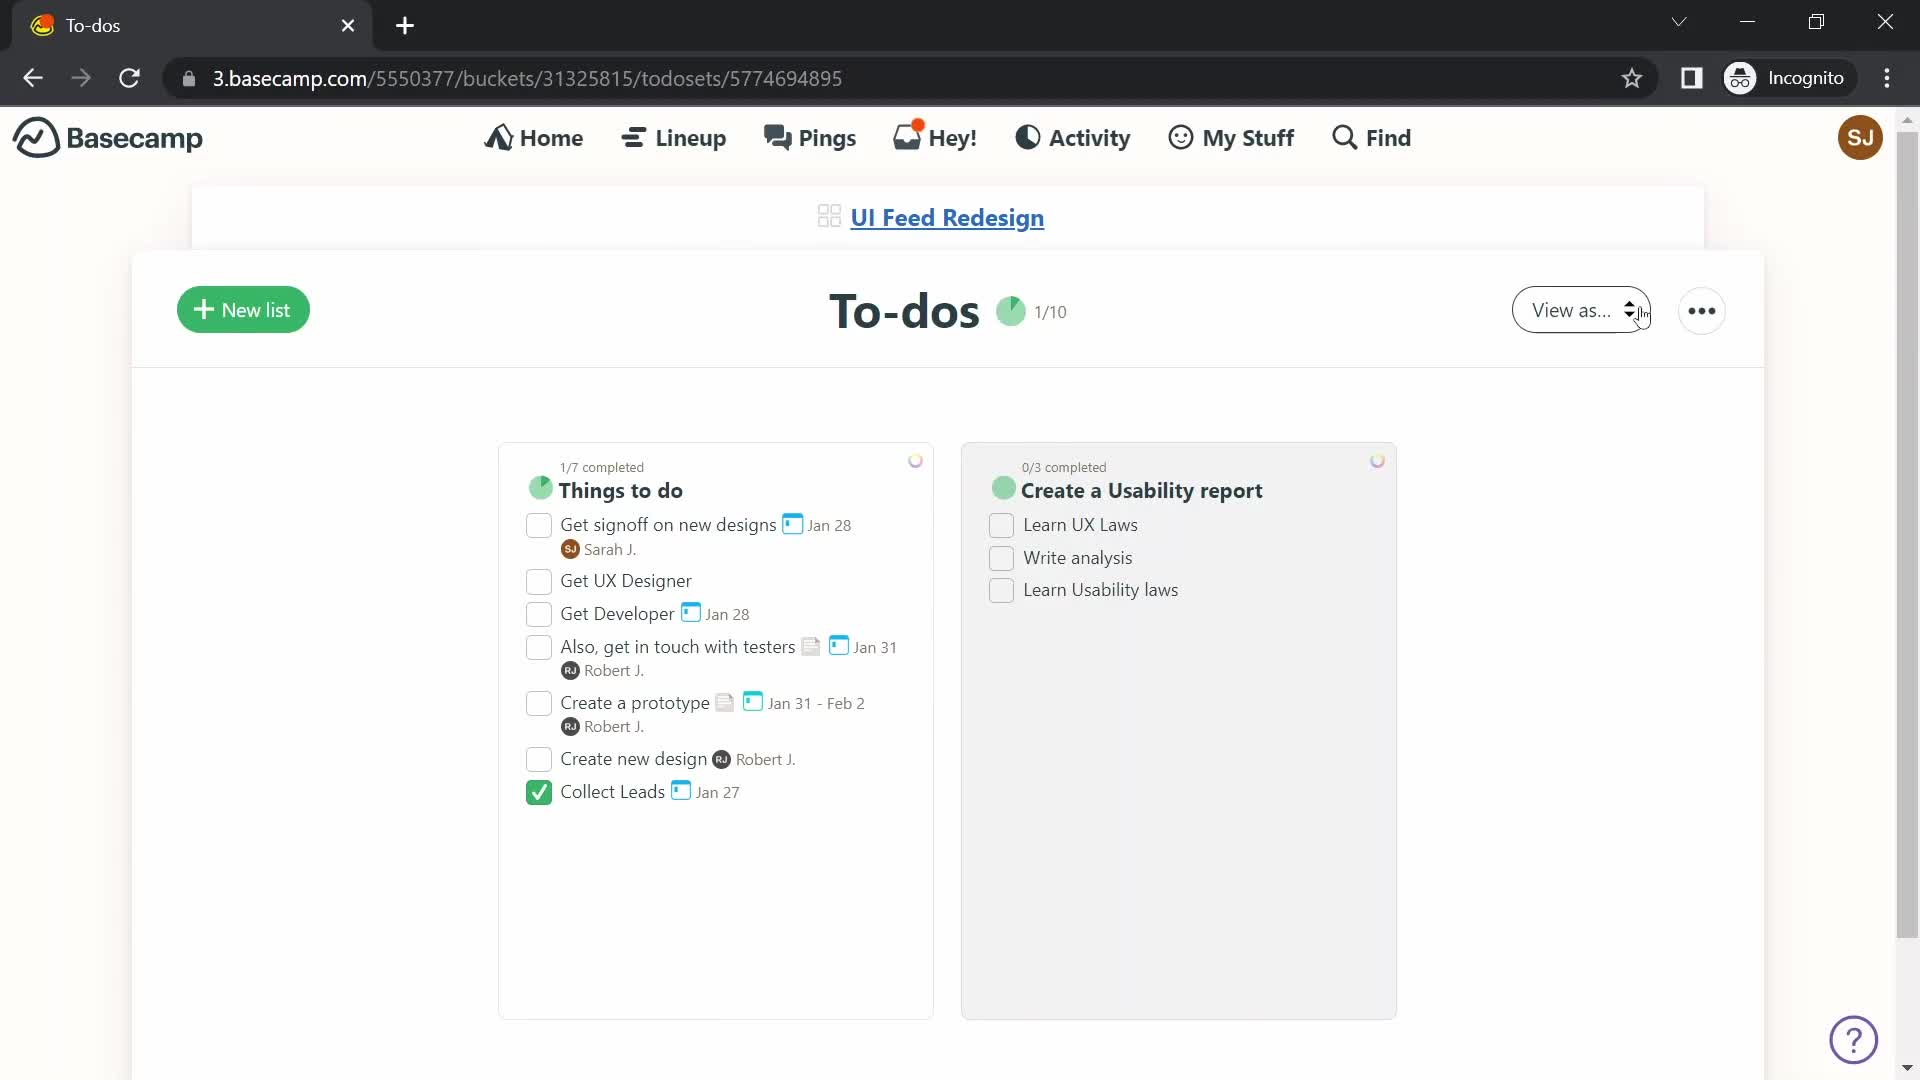Click the Hey! notification icon

(935, 137)
